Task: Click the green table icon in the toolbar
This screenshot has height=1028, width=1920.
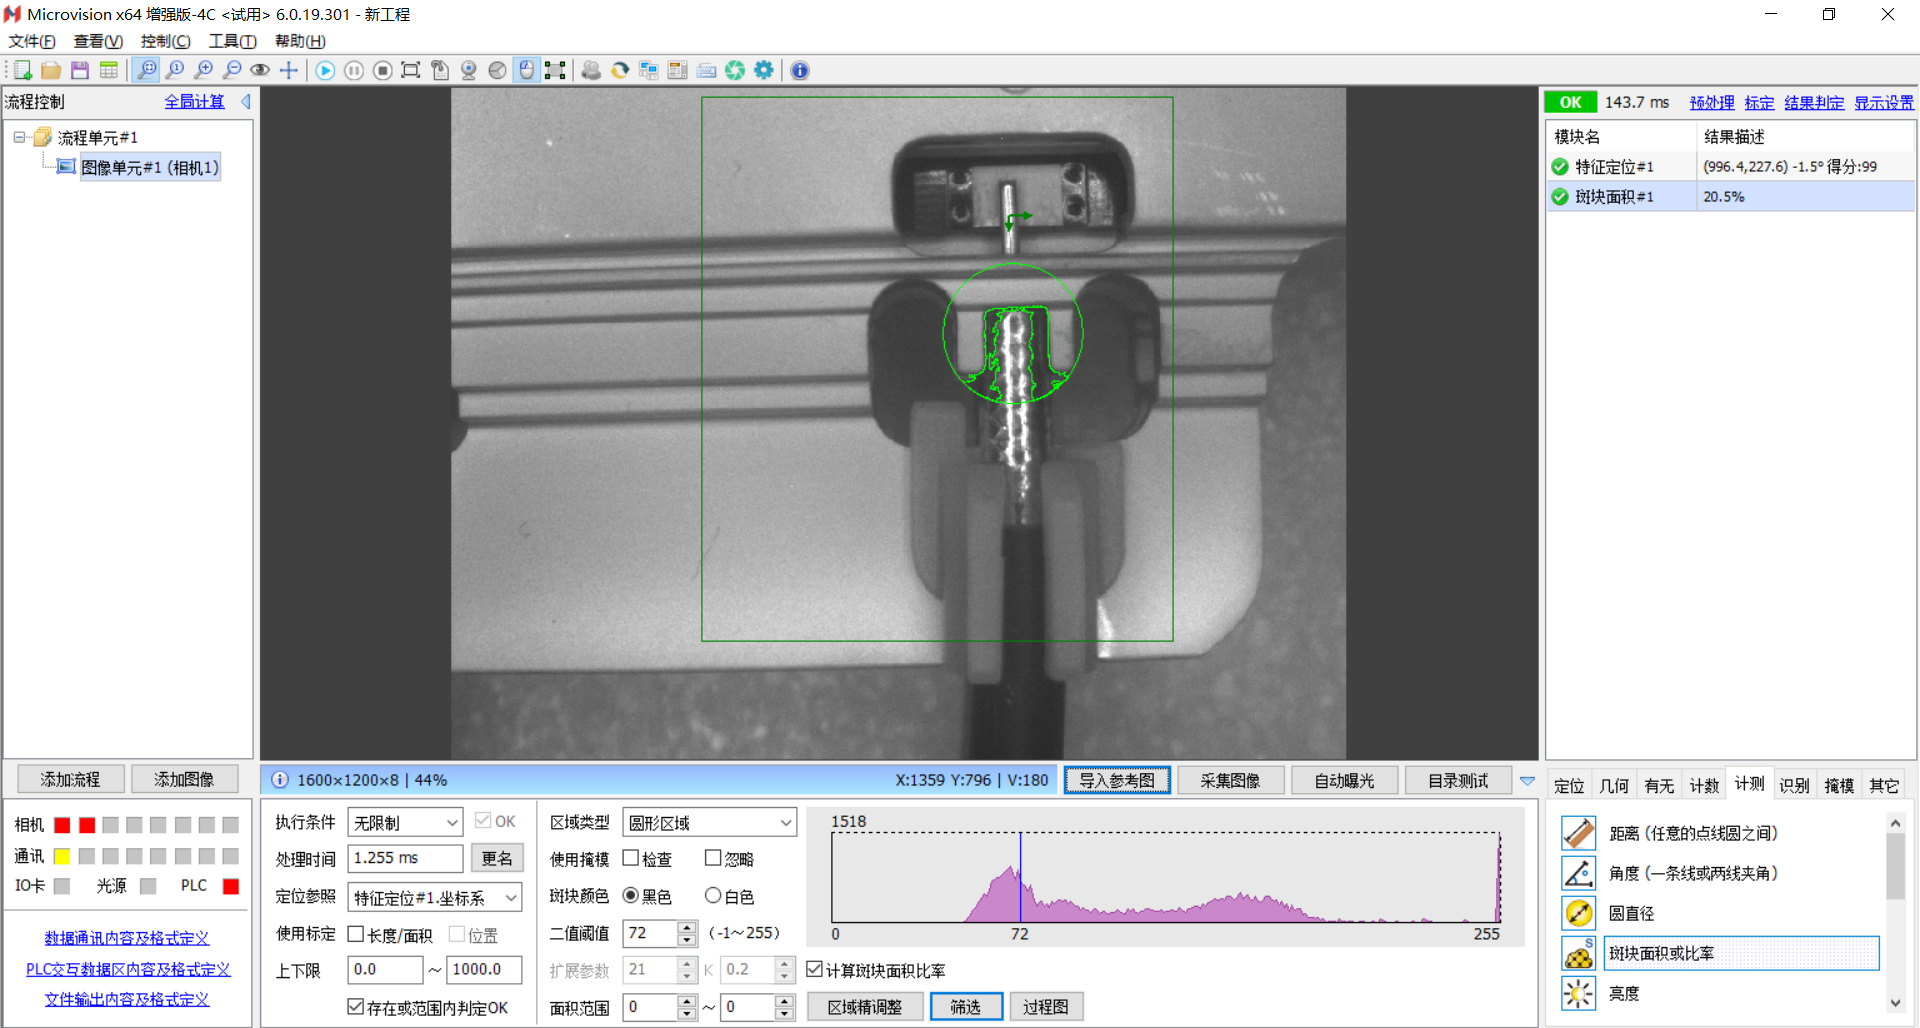Action: tap(109, 70)
